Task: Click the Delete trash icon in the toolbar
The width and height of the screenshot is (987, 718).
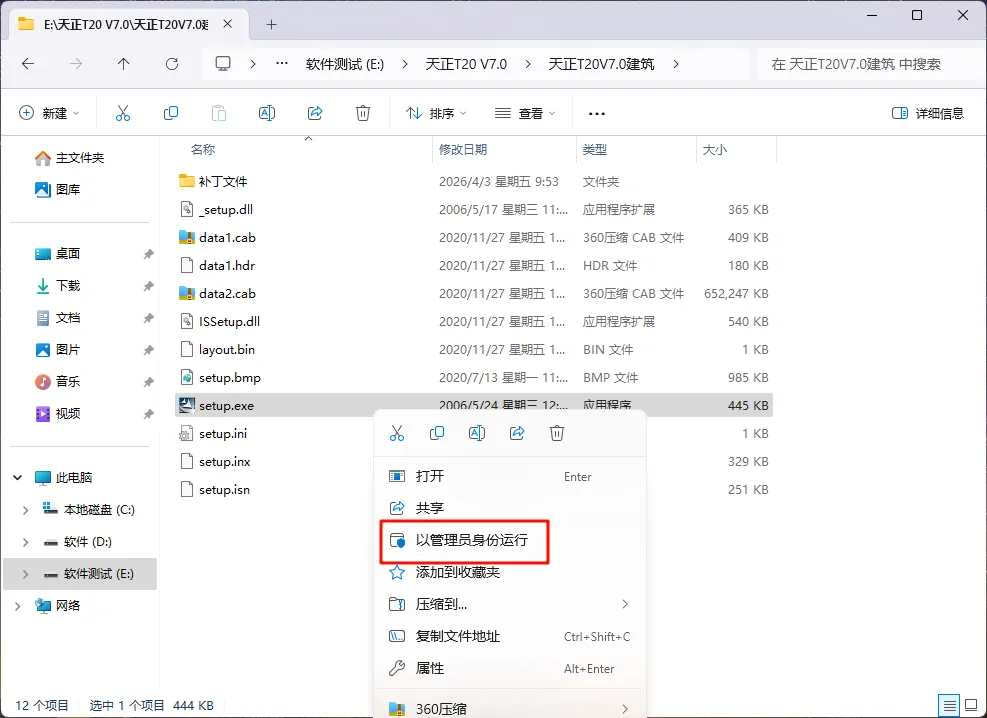Action: (x=363, y=113)
